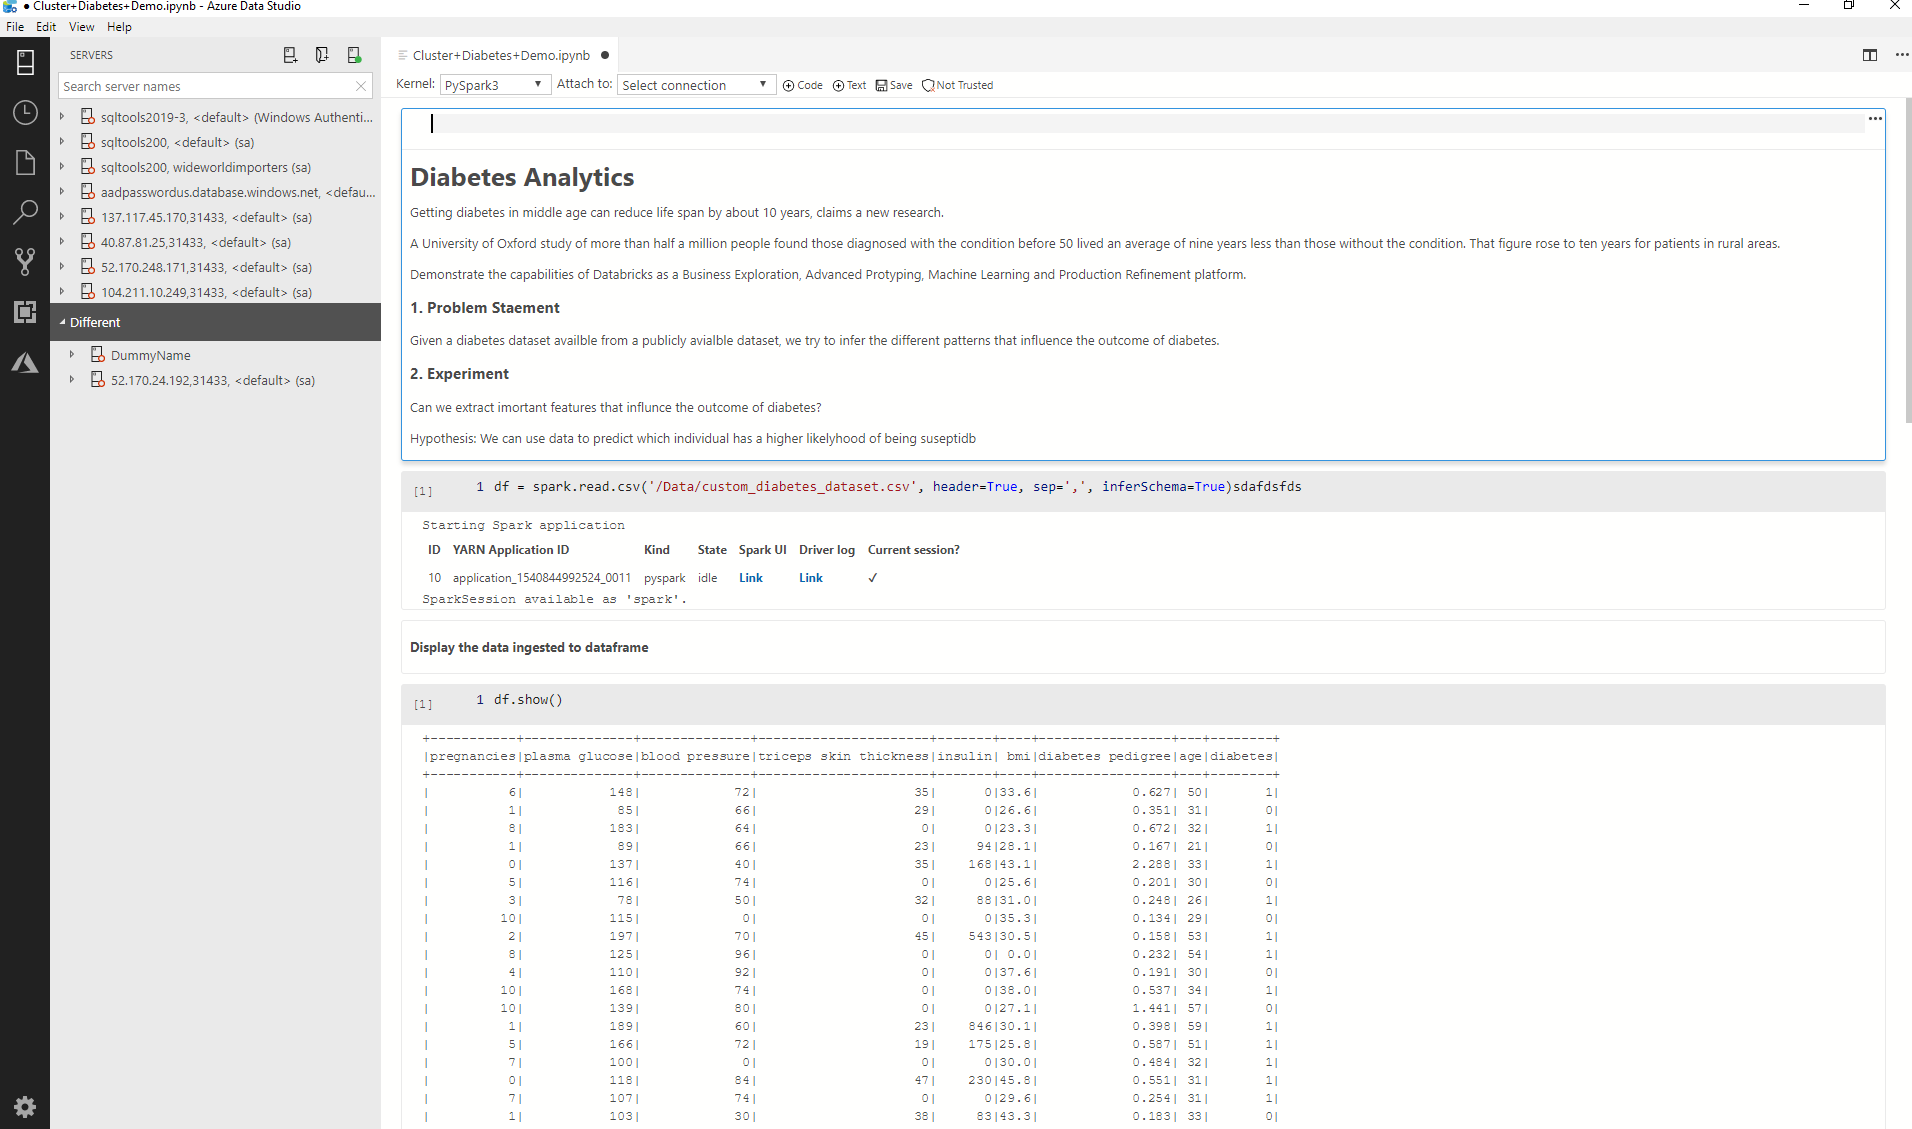Collapse the Different server group
The width and height of the screenshot is (1912, 1129).
pyautogui.click(x=62, y=322)
